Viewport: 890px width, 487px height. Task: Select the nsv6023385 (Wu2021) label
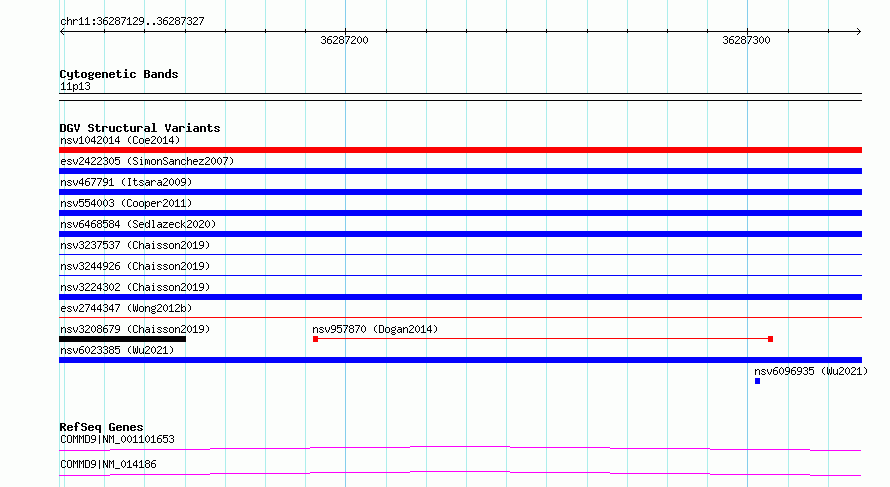[x=117, y=350]
